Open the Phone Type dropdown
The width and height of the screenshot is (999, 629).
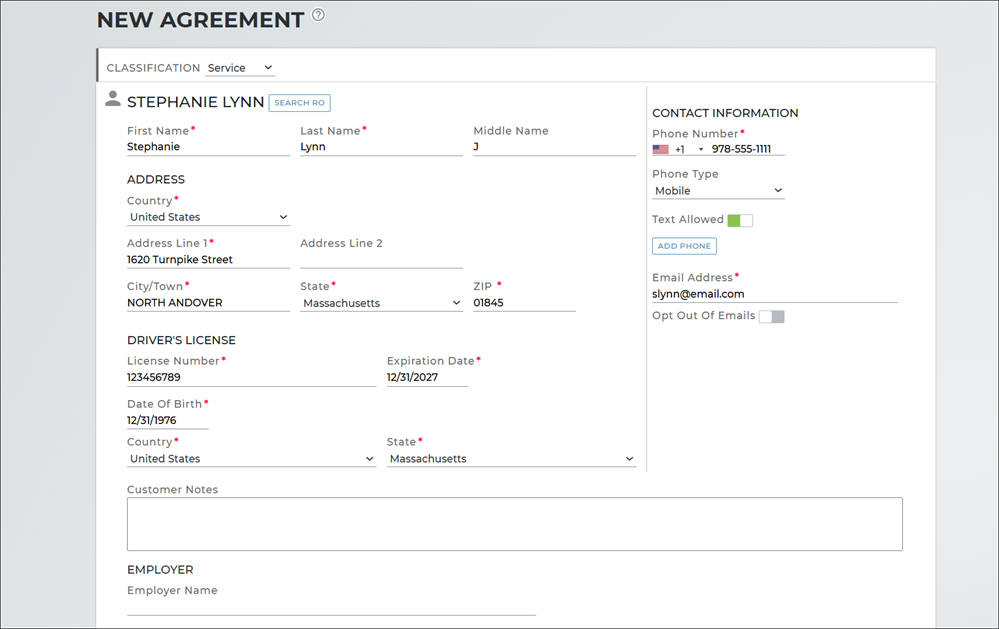[x=718, y=191]
